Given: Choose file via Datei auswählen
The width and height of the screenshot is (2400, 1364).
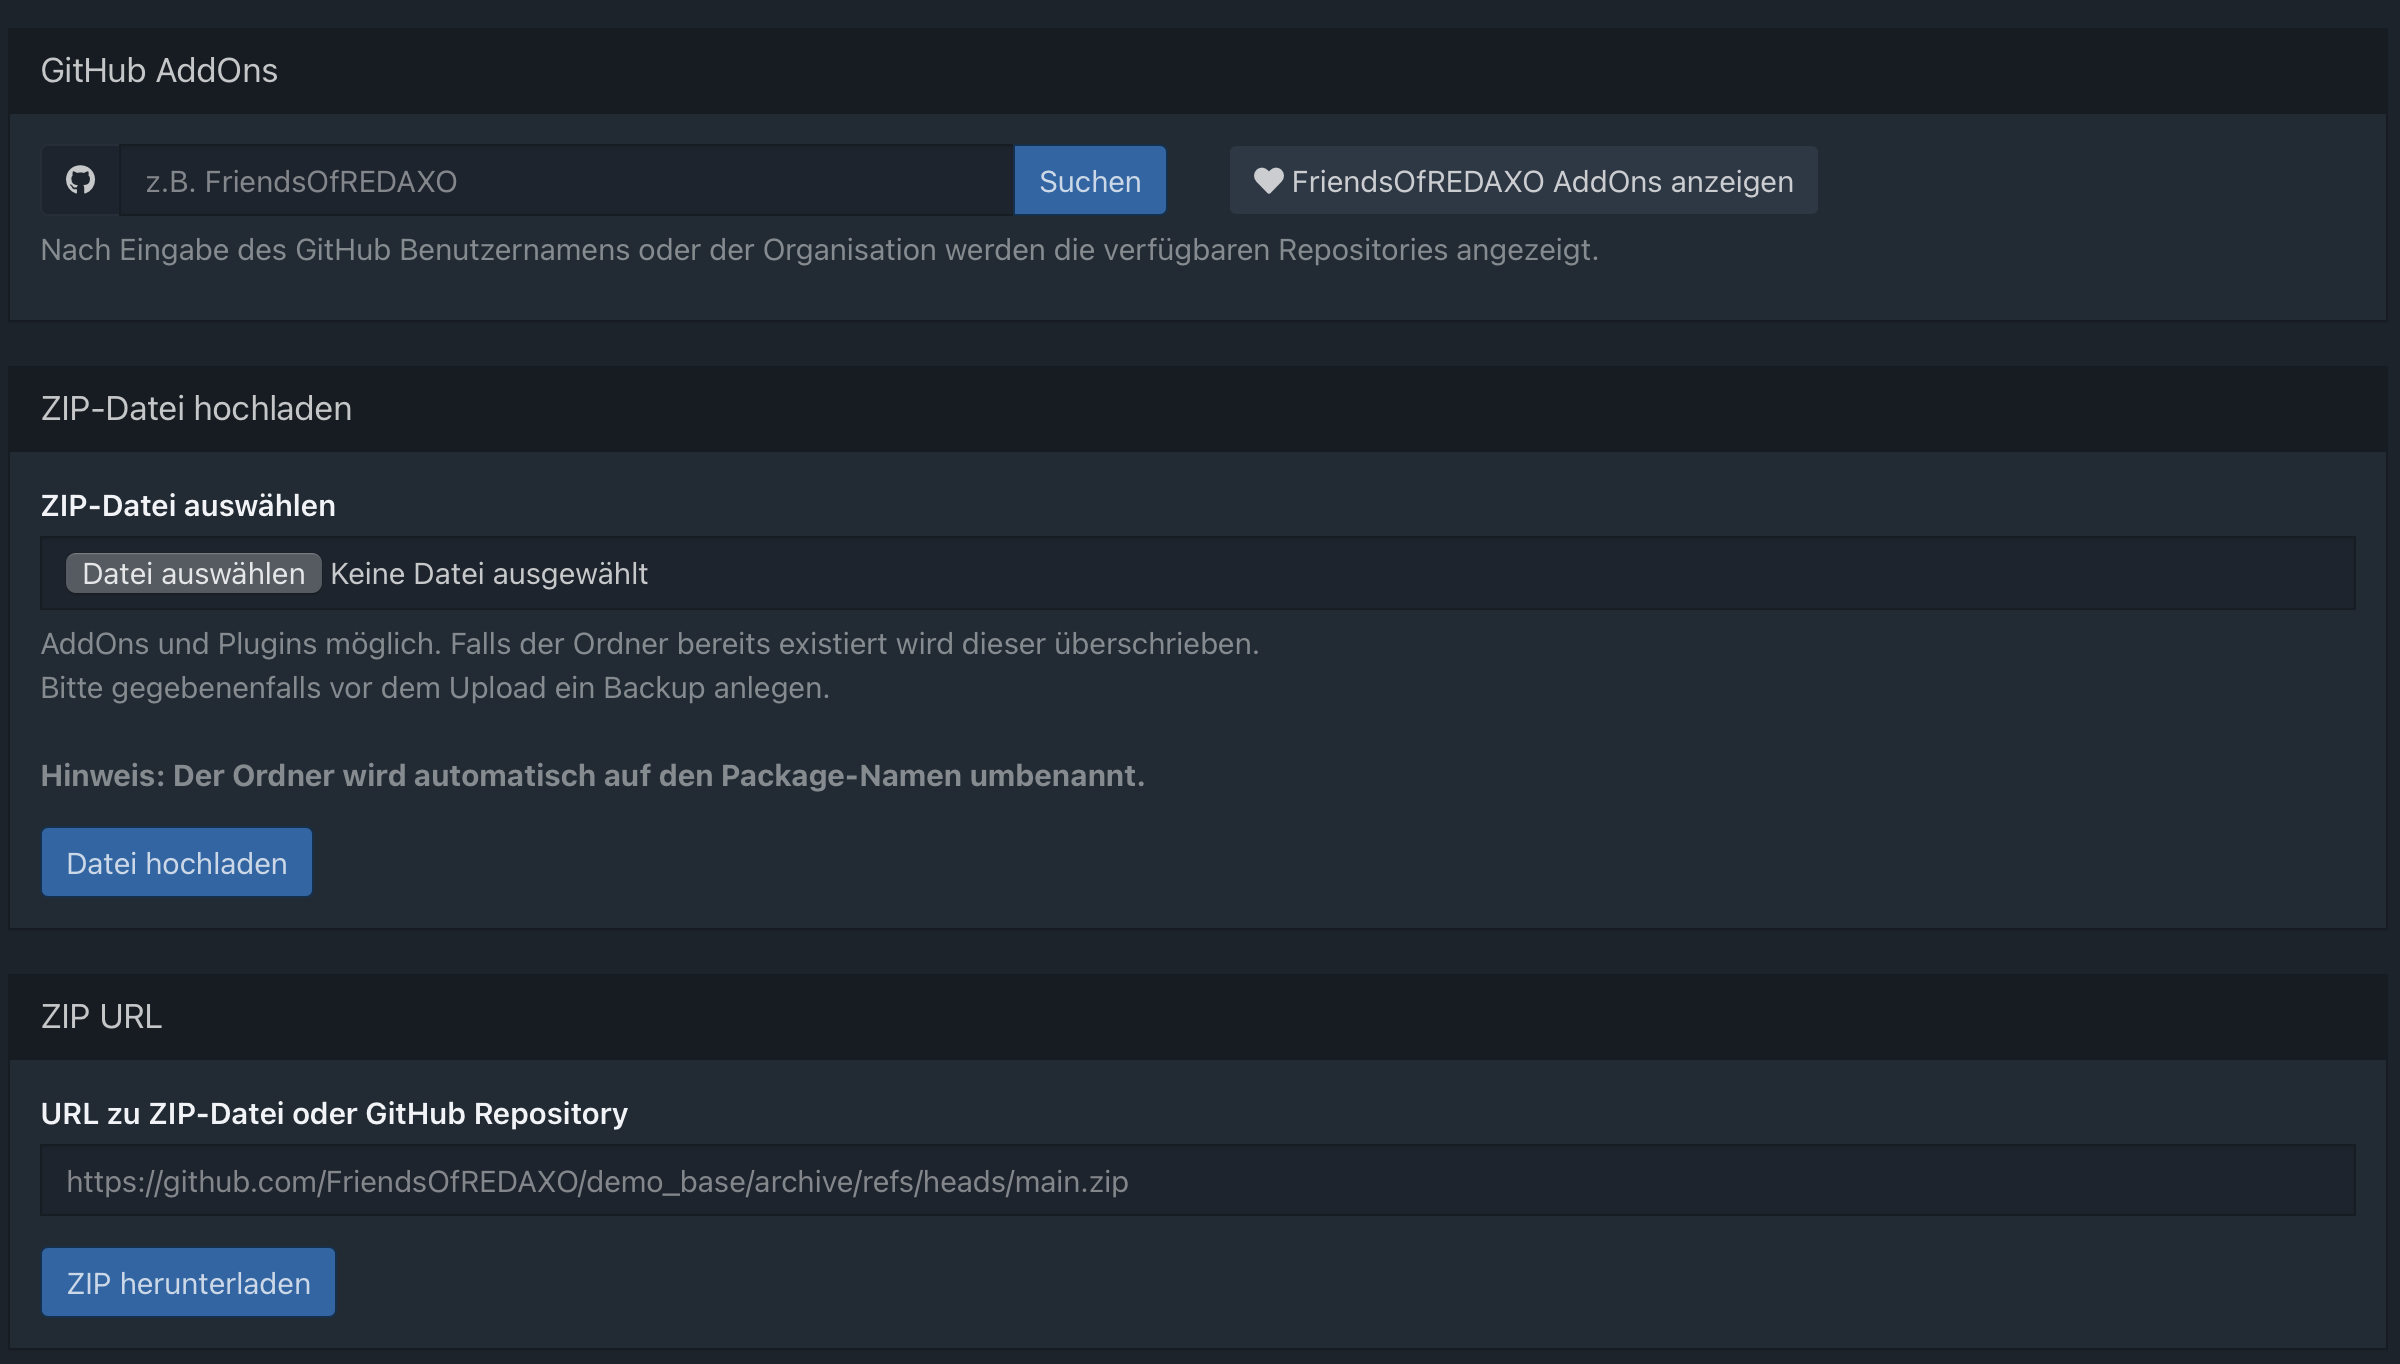Looking at the screenshot, I should tap(194, 573).
